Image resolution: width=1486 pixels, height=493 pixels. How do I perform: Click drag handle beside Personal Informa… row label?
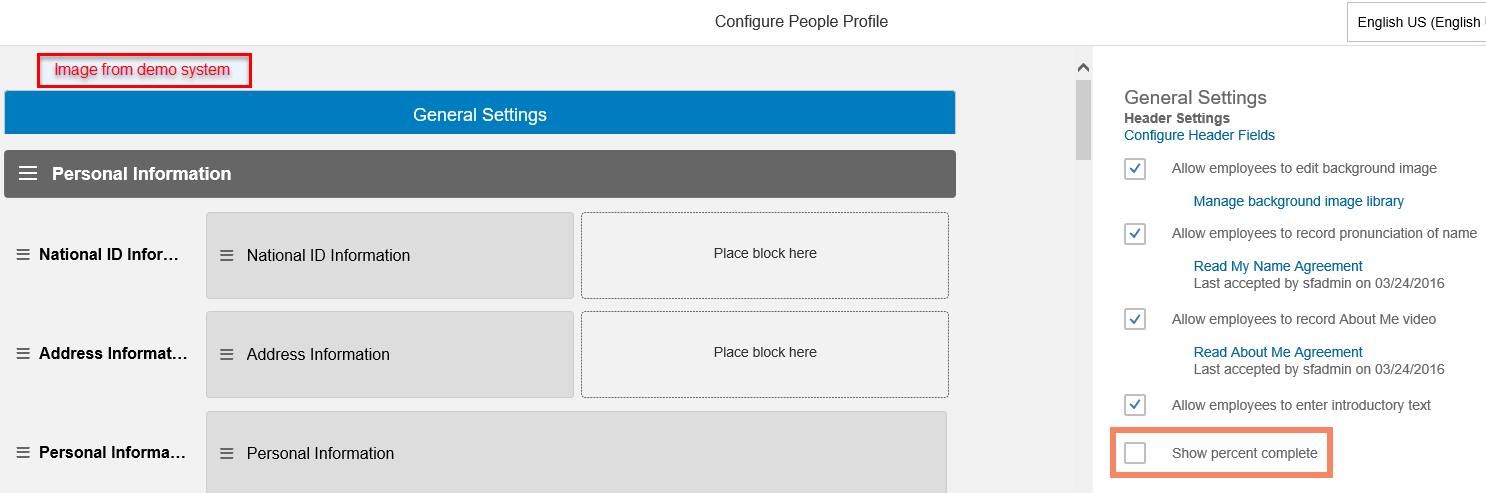23,453
